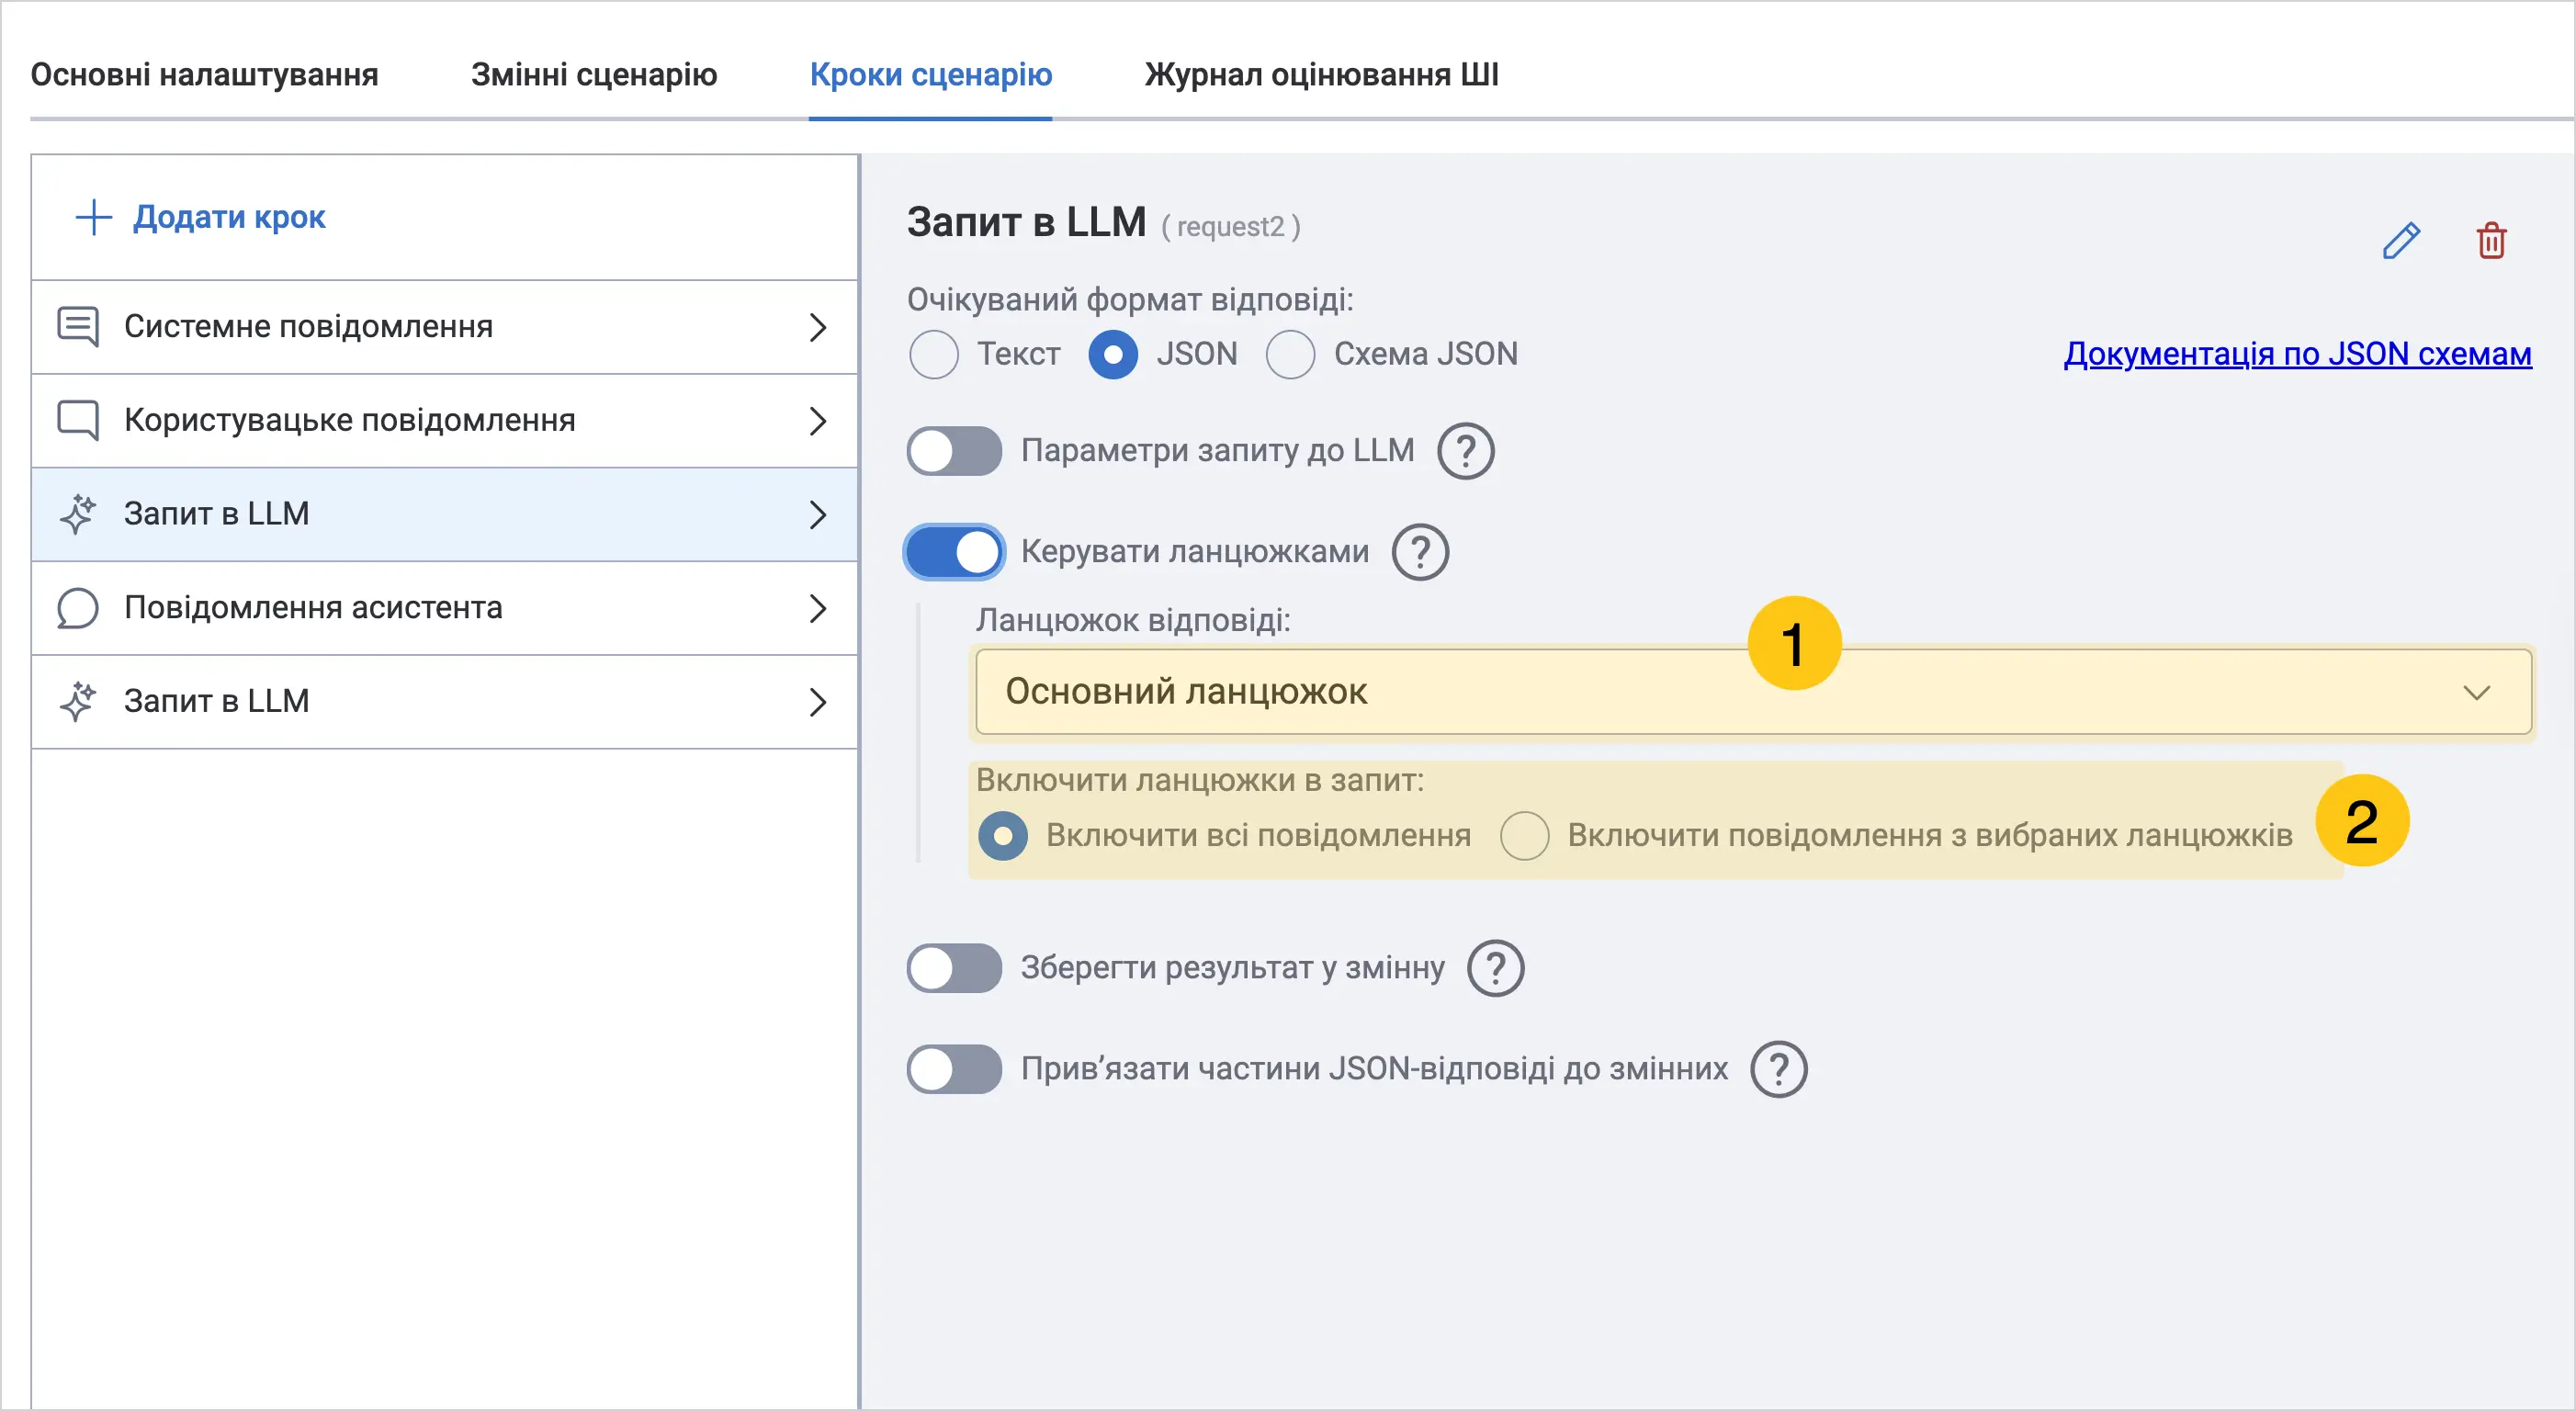The width and height of the screenshot is (2576, 1411).
Task: Select JSON response format
Action: (x=1113, y=355)
